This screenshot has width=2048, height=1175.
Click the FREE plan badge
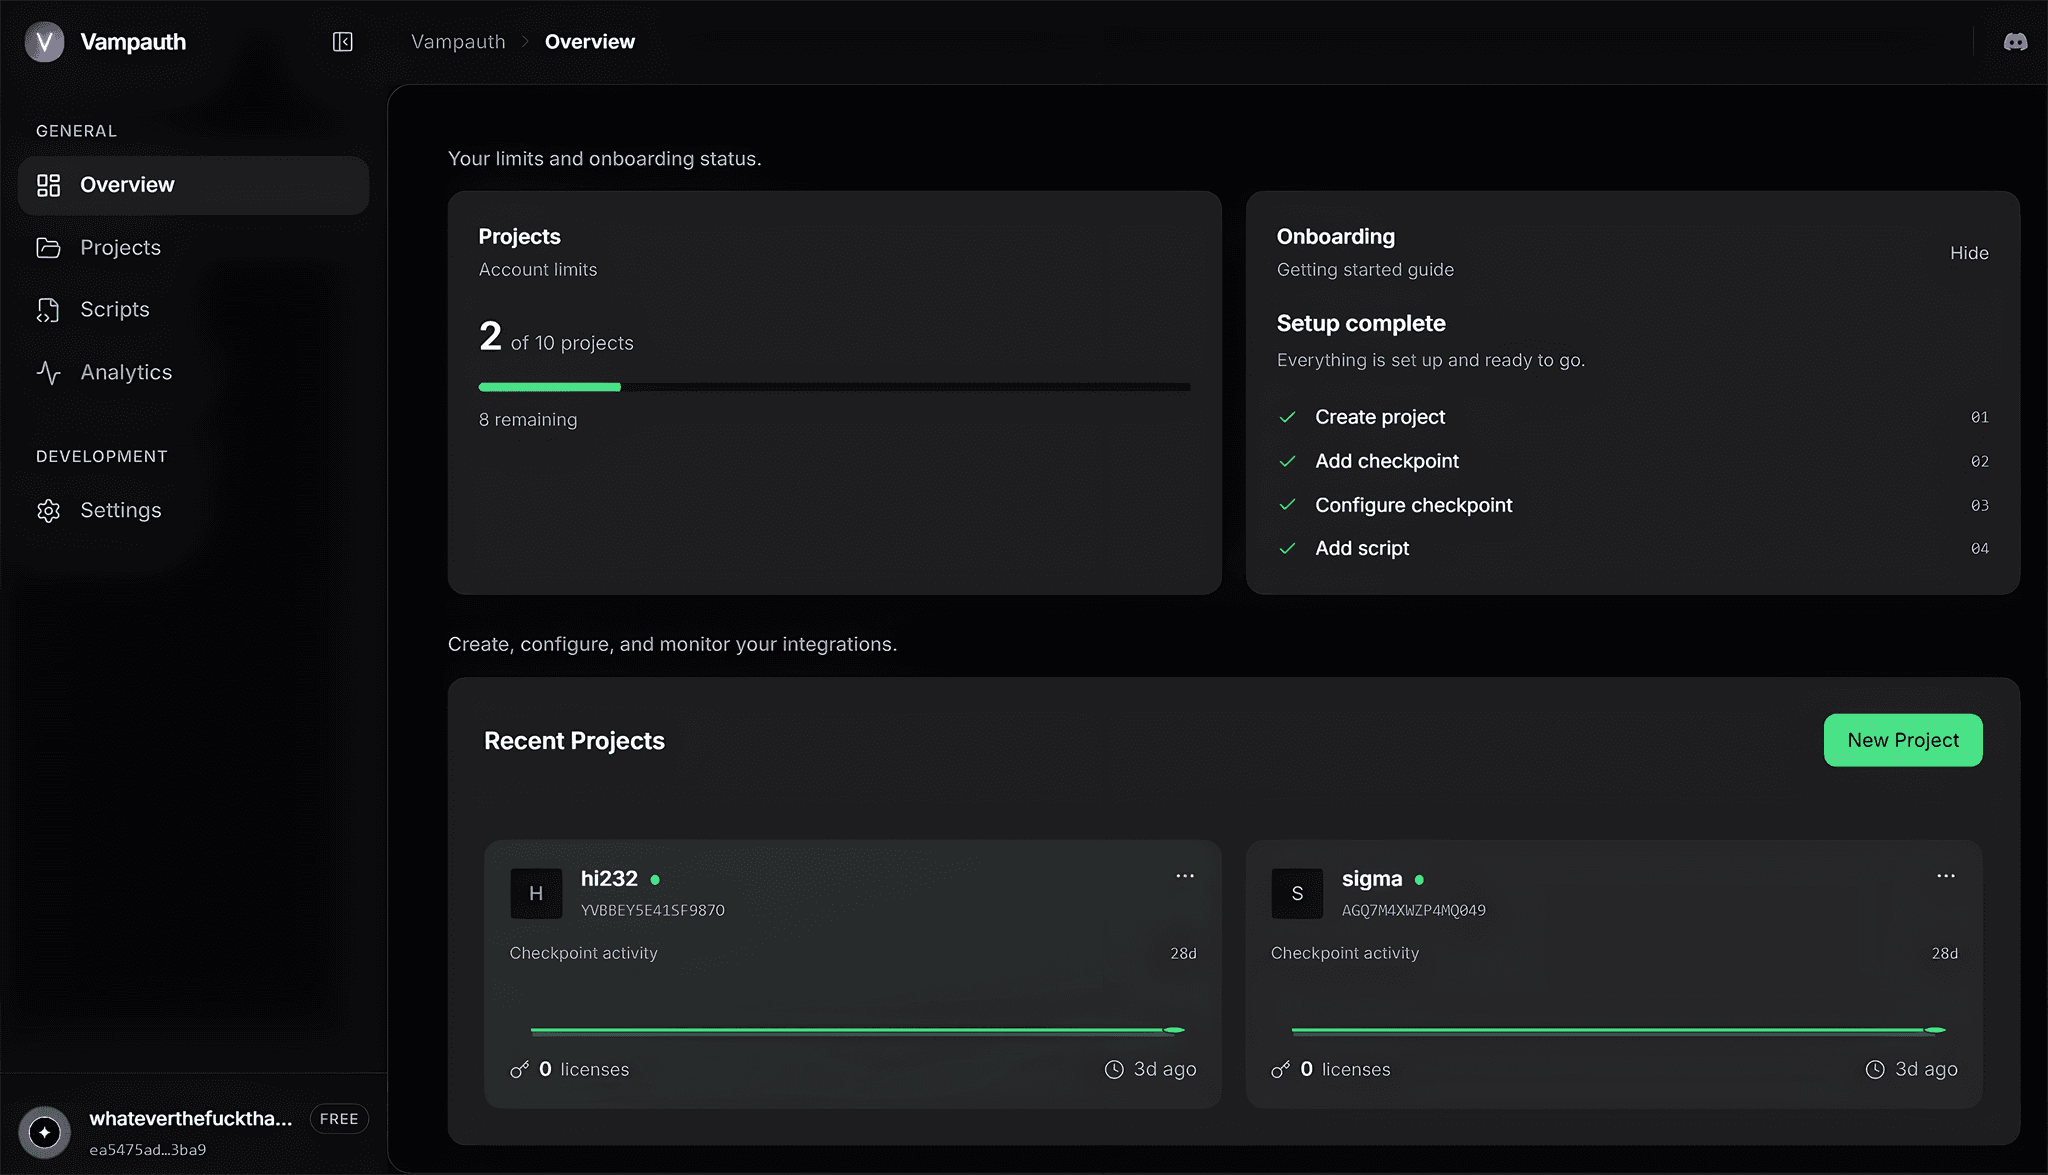(339, 1119)
